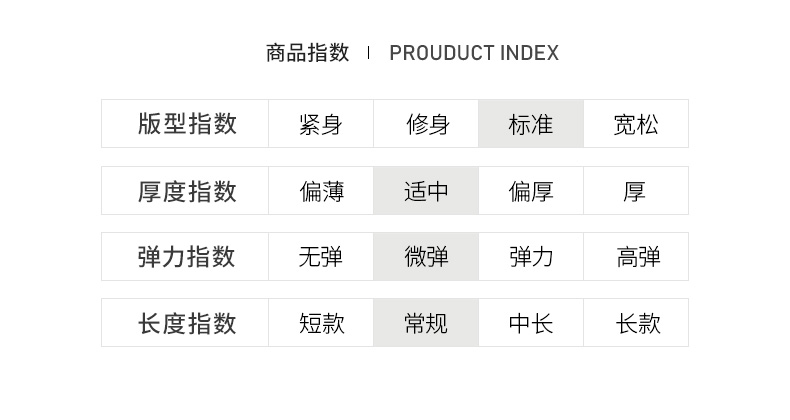
Task: Choose the 高弹 elasticity option
Action: 636,257
